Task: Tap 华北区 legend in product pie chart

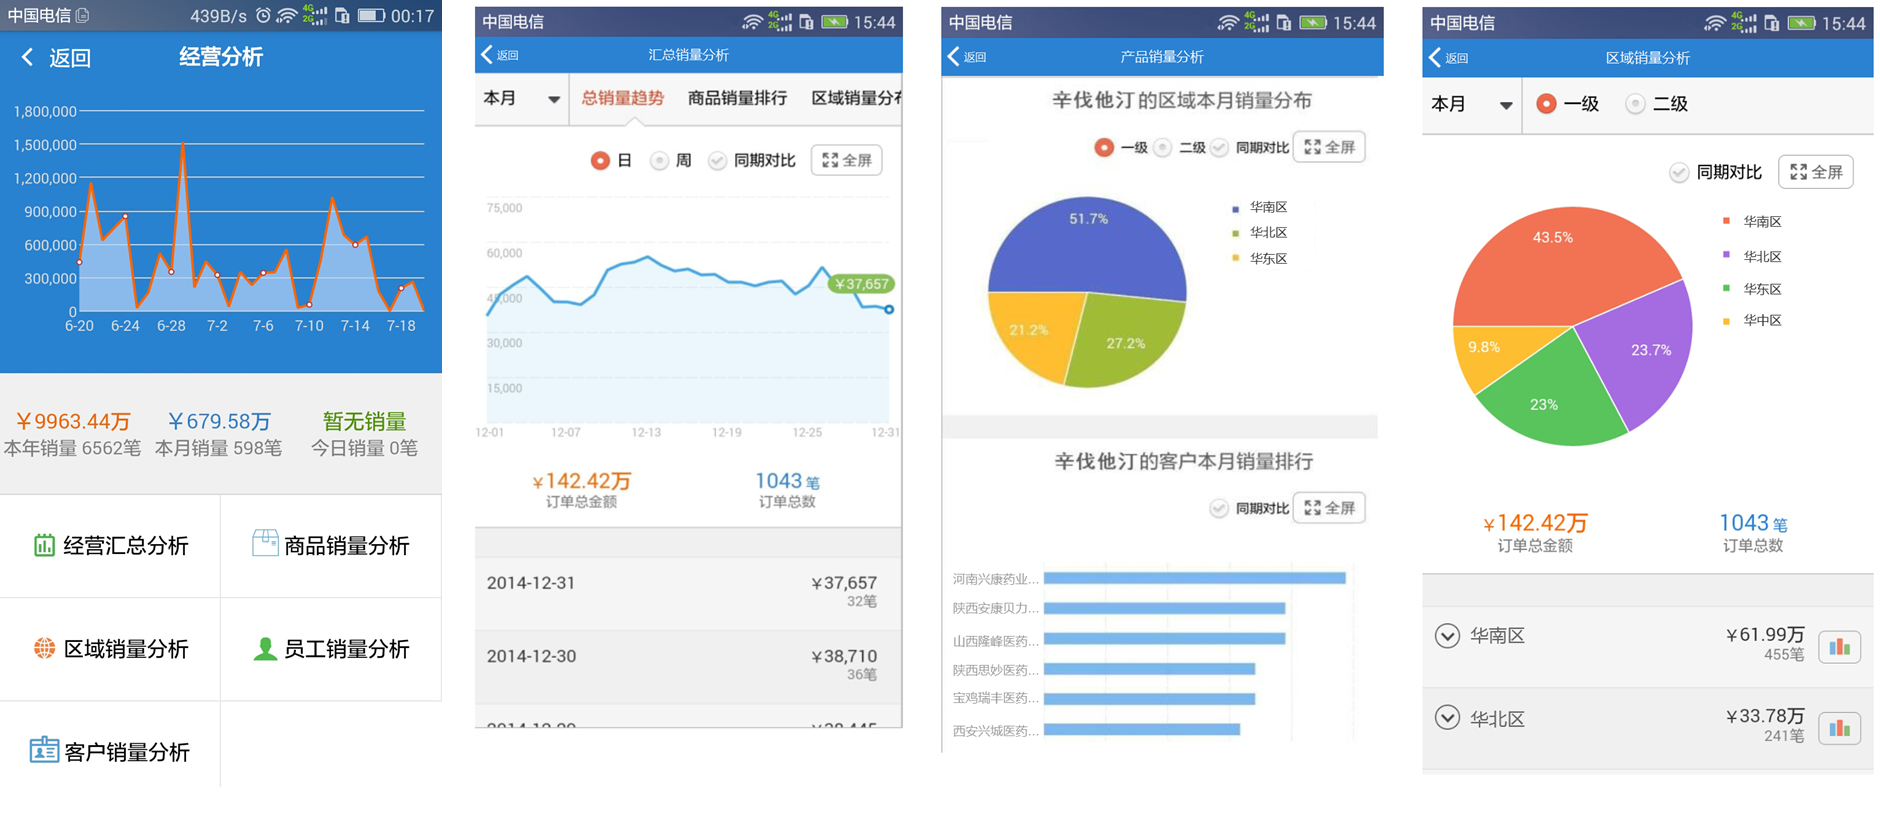Action: pos(1260,233)
